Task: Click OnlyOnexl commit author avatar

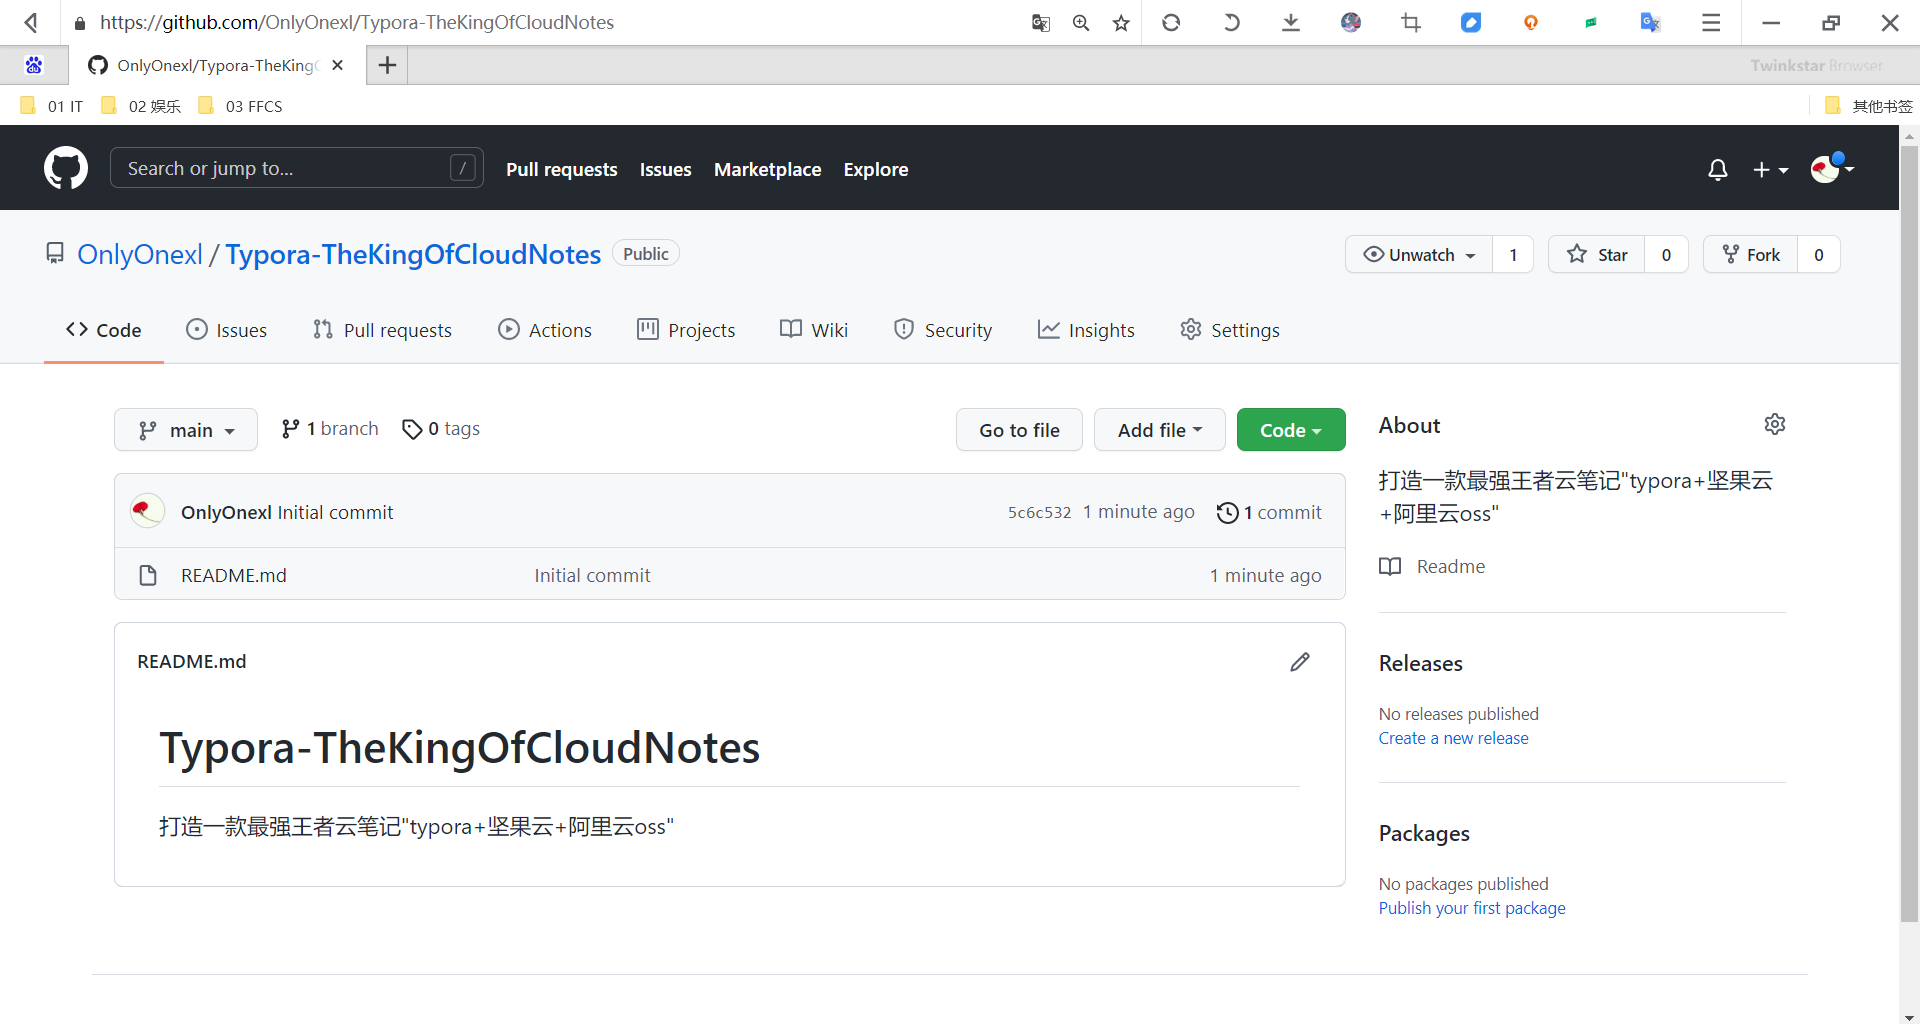Action: [x=148, y=511]
